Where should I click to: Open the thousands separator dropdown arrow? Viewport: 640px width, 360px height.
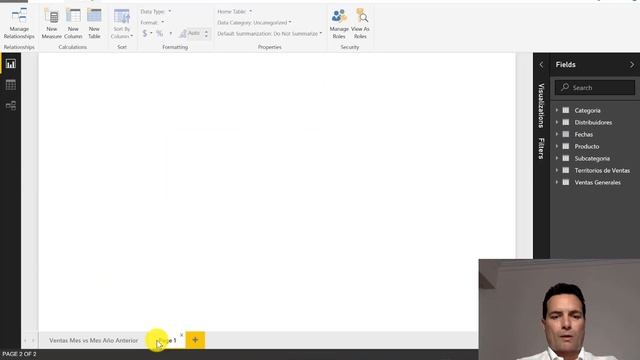click(x=171, y=33)
